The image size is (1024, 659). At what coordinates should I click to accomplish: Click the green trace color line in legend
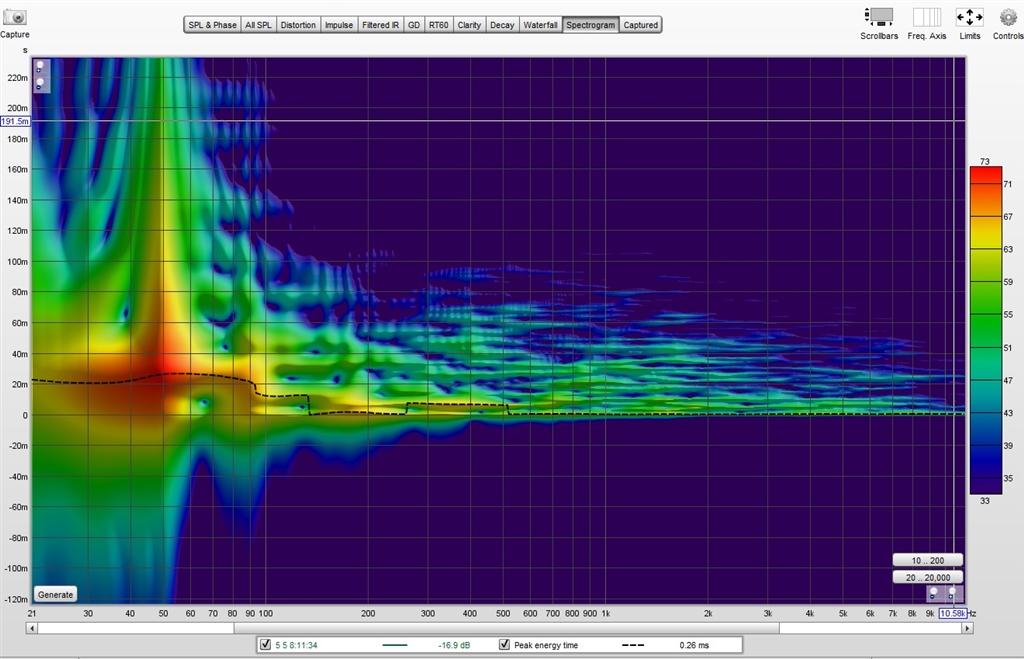[394, 645]
